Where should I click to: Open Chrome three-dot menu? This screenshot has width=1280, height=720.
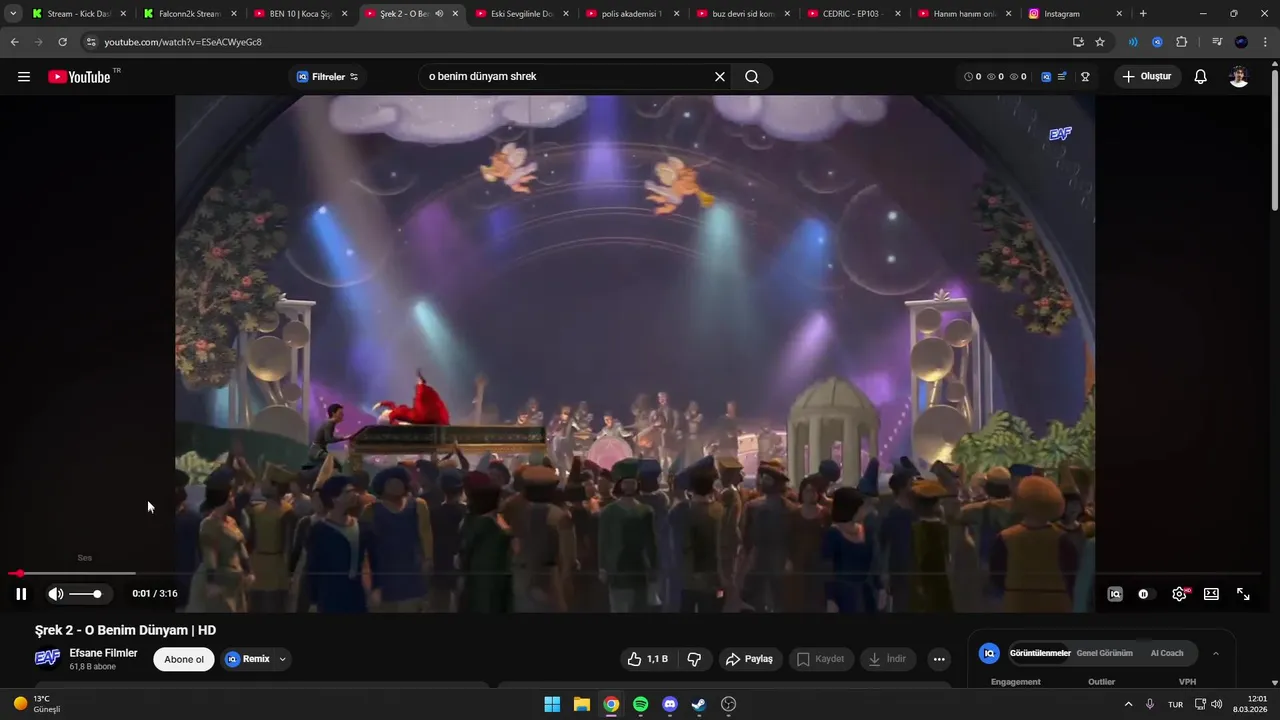1265,42
